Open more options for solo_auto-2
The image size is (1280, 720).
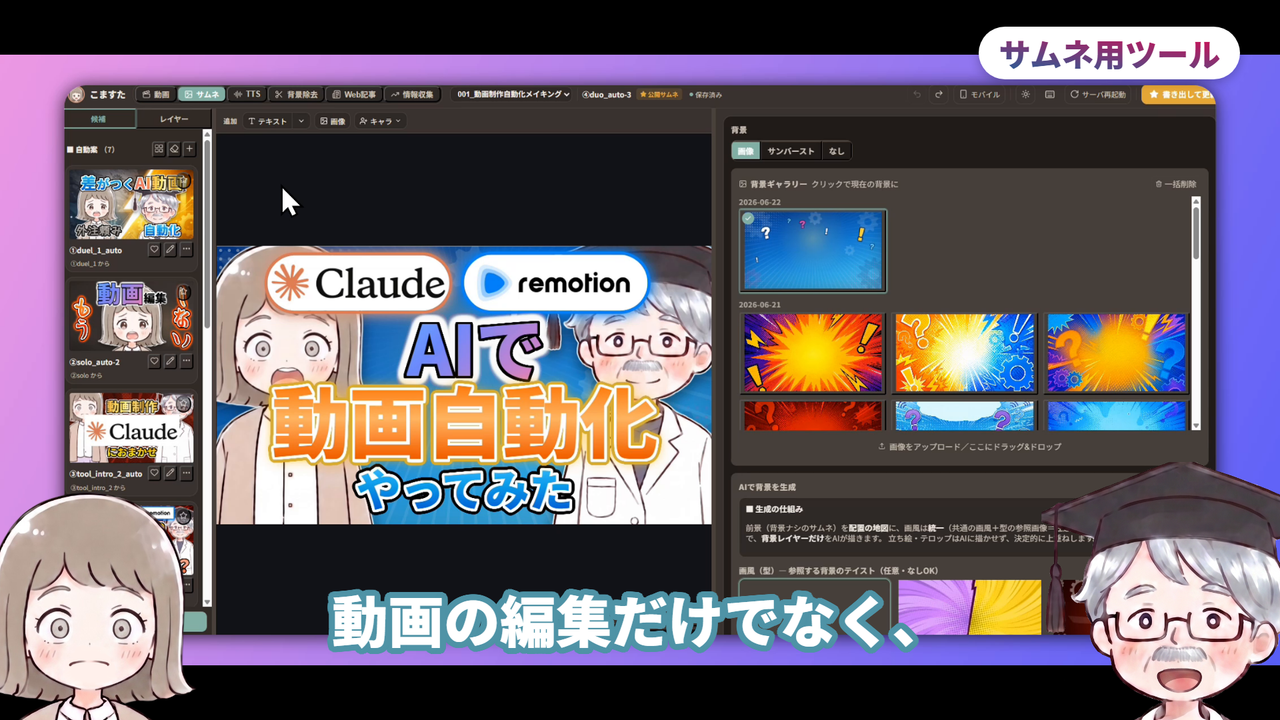coord(186,362)
